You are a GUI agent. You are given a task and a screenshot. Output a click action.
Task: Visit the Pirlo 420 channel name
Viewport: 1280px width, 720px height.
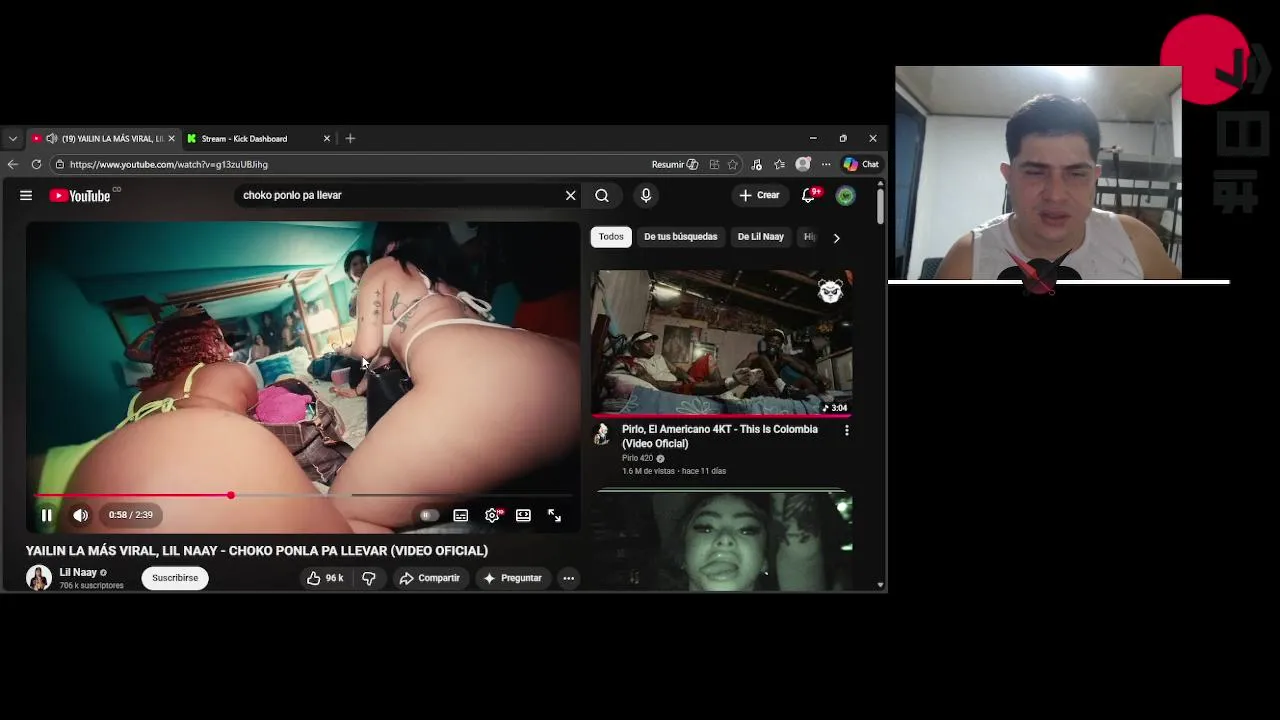coord(637,458)
